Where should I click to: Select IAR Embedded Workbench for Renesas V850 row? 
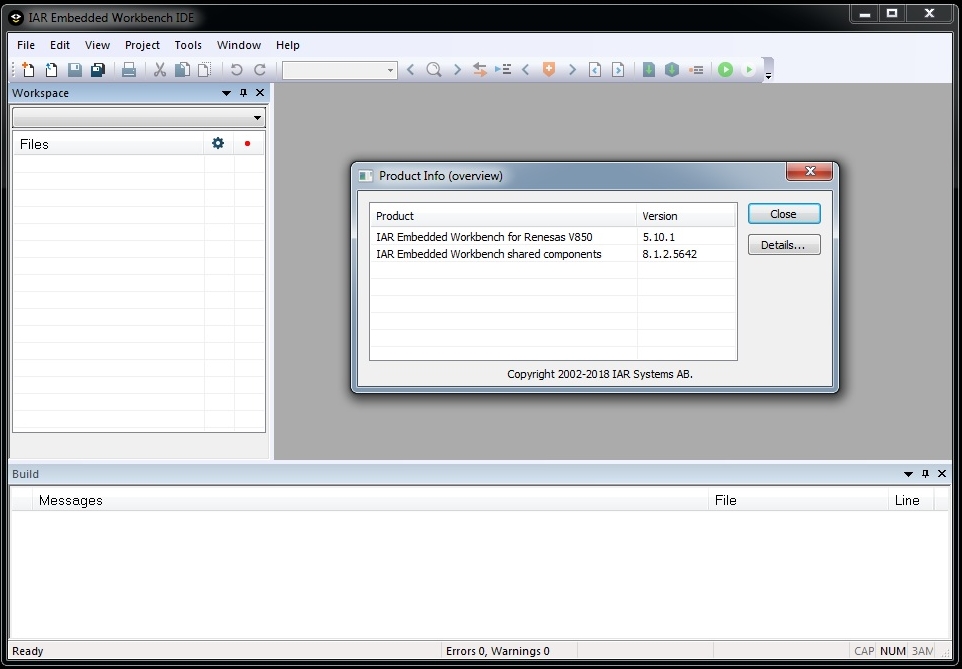tap(553, 237)
